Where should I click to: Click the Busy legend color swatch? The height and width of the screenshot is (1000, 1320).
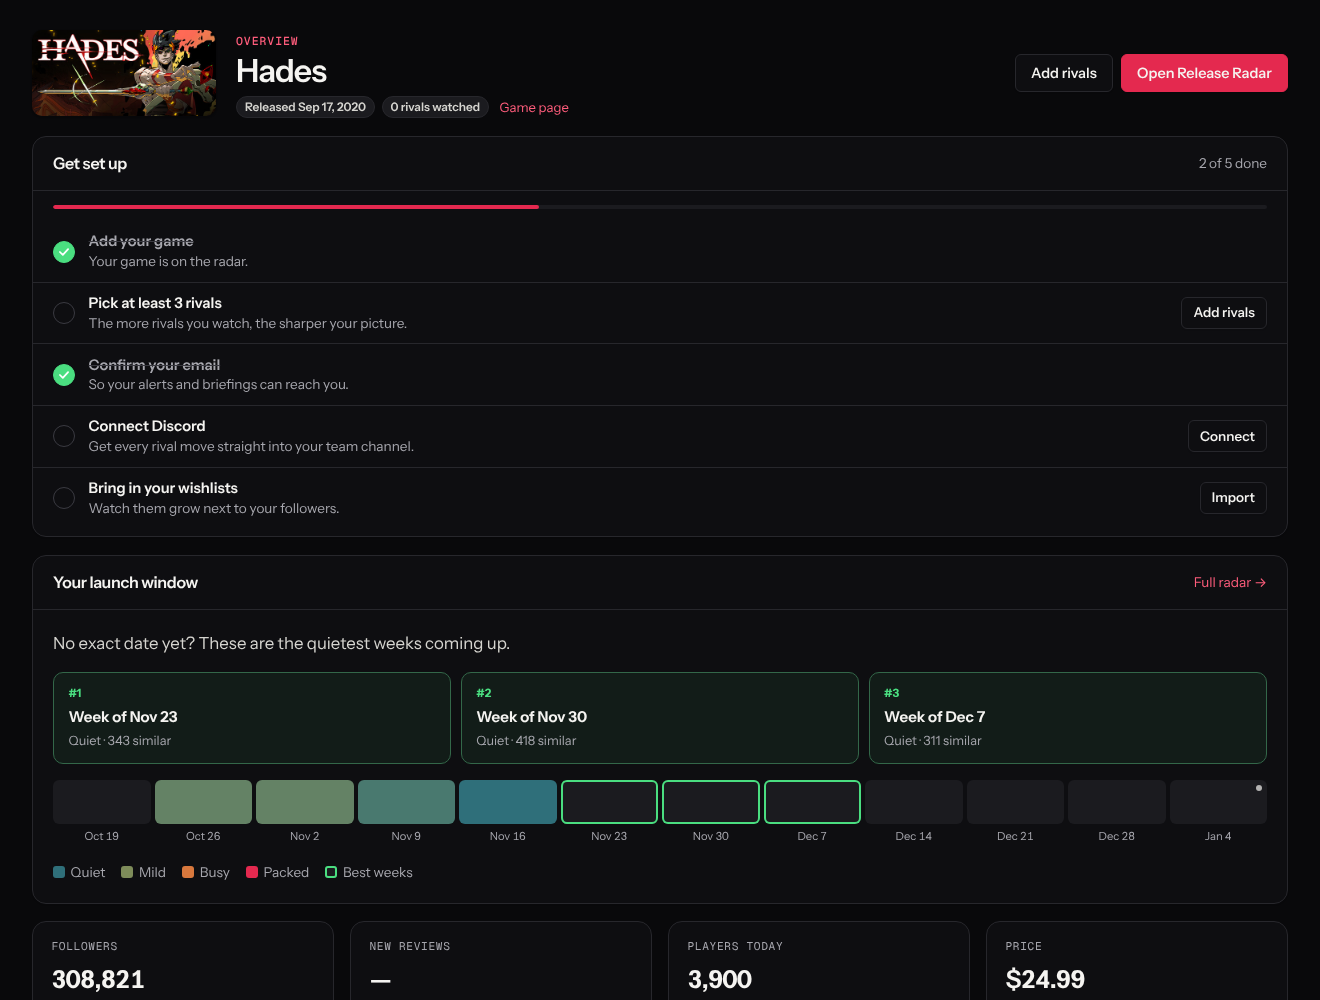188,872
